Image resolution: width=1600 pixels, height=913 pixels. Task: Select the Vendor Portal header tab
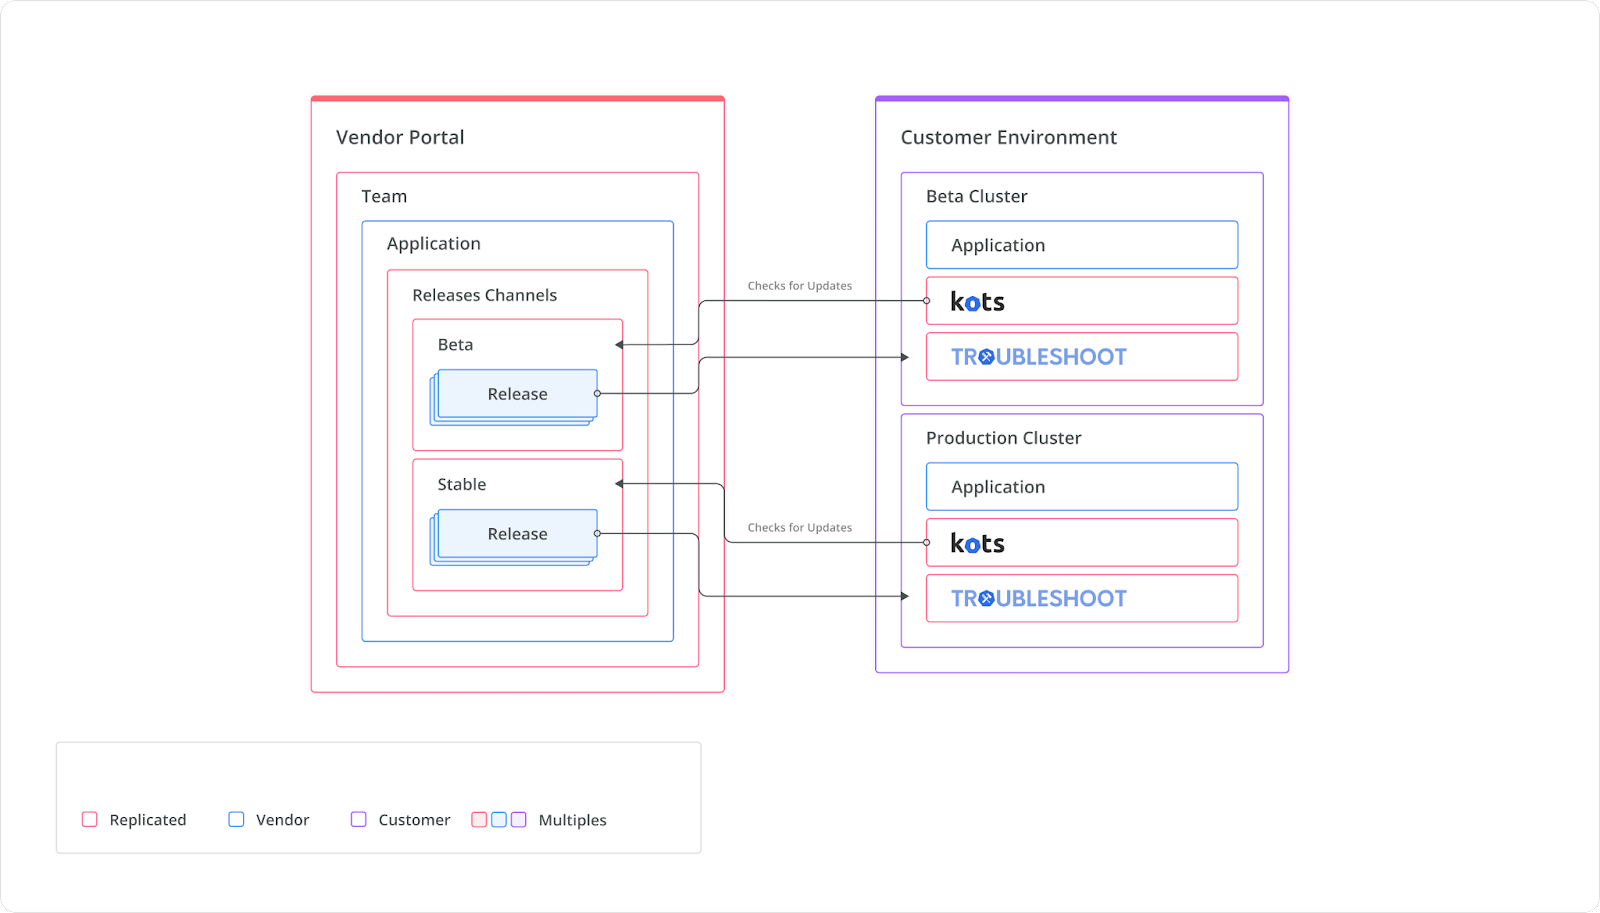coord(400,137)
